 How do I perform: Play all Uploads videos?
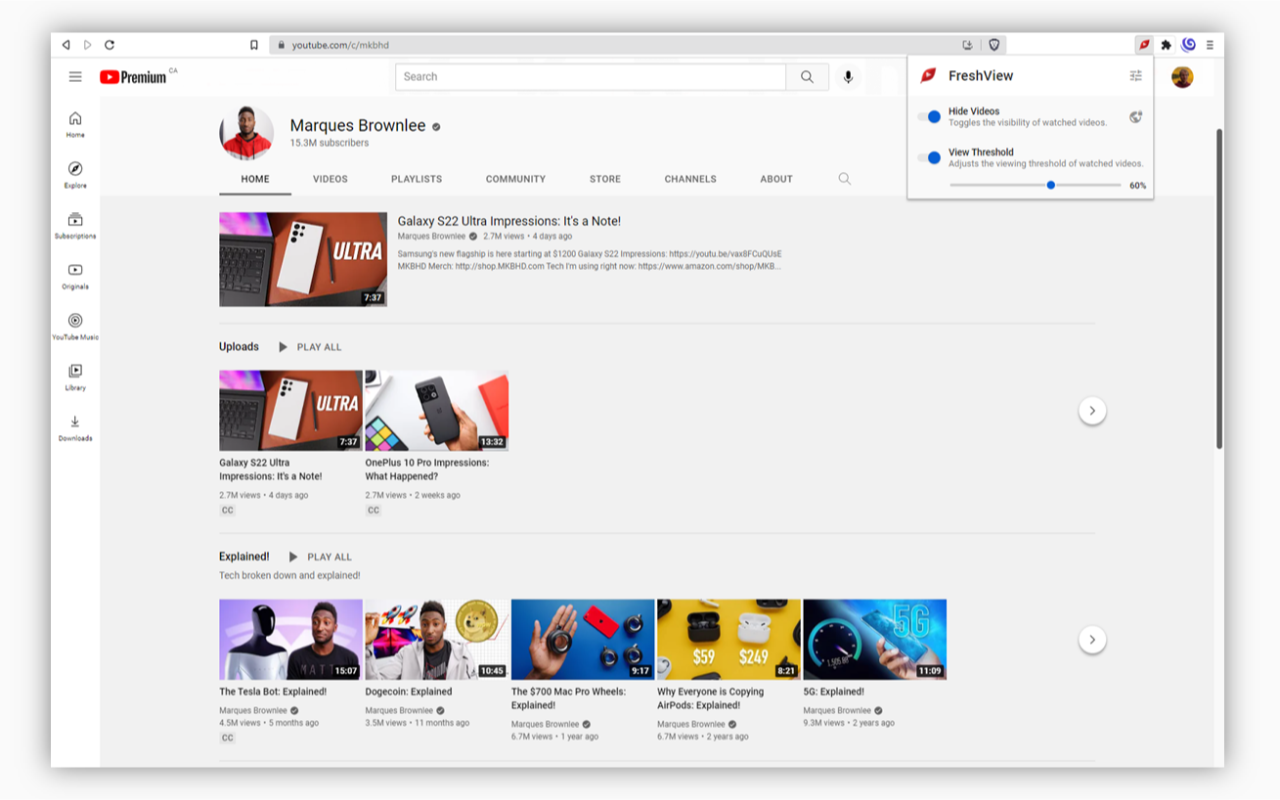[x=310, y=347]
